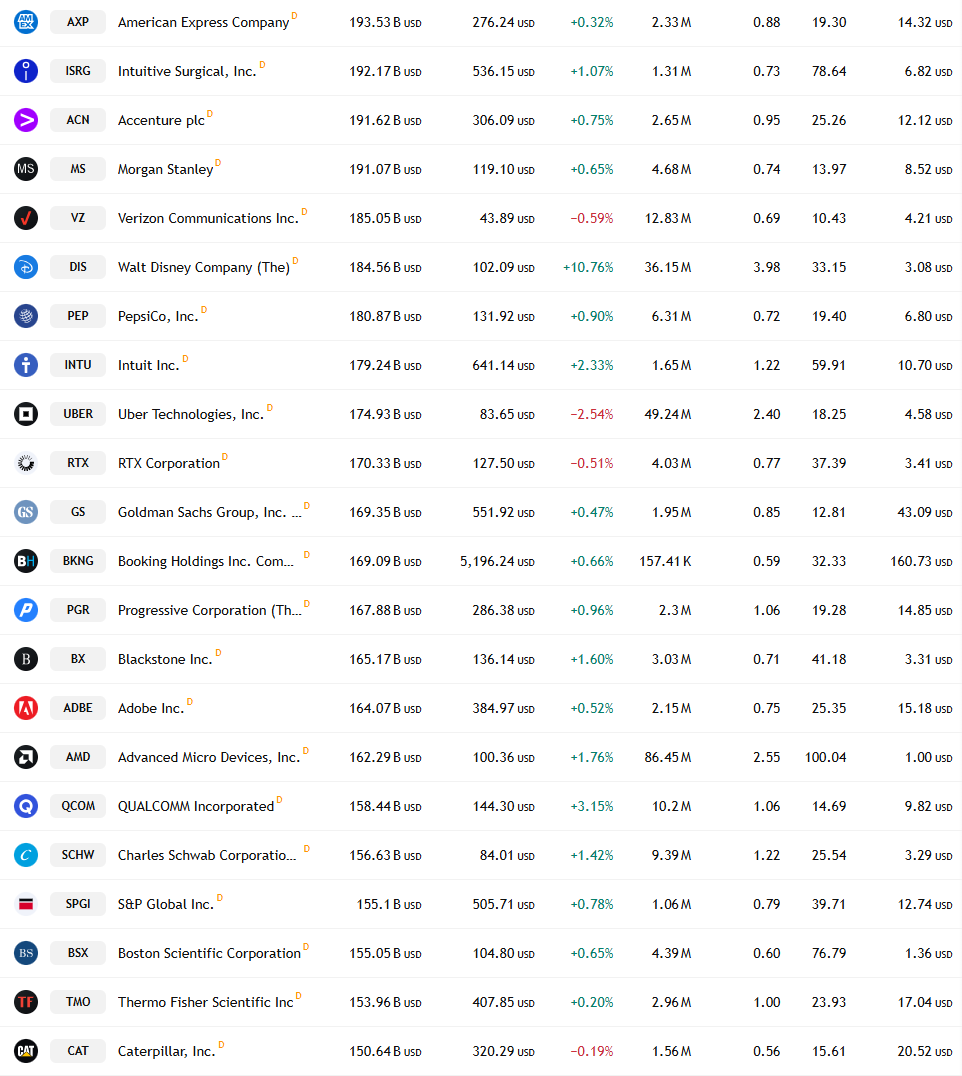The width and height of the screenshot is (962, 1076).
Task: Select the MS ticker badge
Action: pos(78,169)
